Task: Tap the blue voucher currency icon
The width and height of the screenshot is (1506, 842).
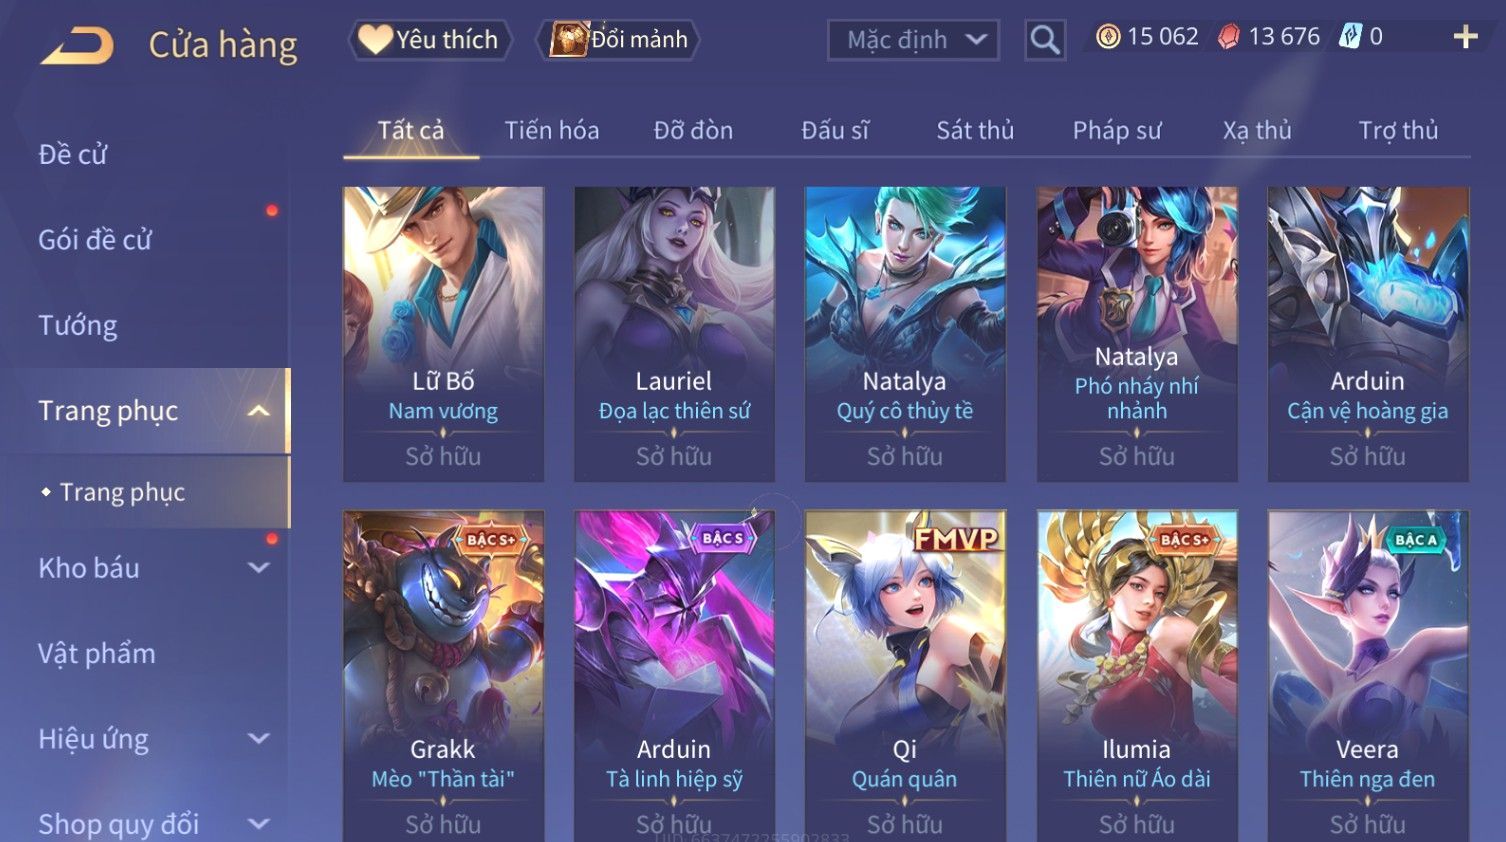Action: point(1350,37)
